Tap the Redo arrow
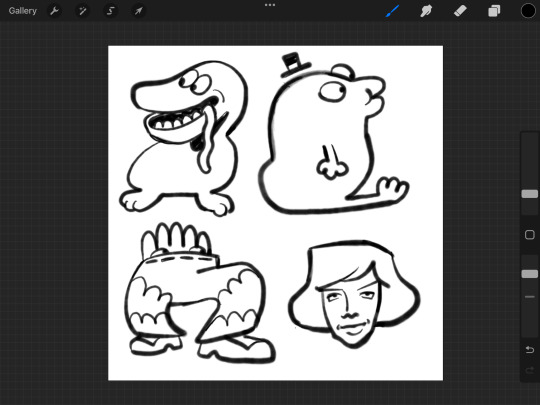The height and width of the screenshot is (405, 540). 530,371
